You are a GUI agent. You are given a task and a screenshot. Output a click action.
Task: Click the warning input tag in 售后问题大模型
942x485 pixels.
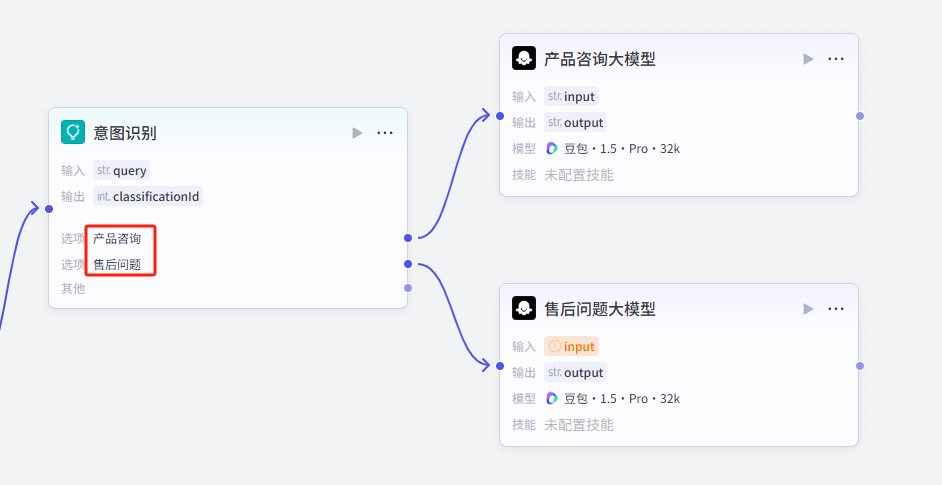pos(572,347)
